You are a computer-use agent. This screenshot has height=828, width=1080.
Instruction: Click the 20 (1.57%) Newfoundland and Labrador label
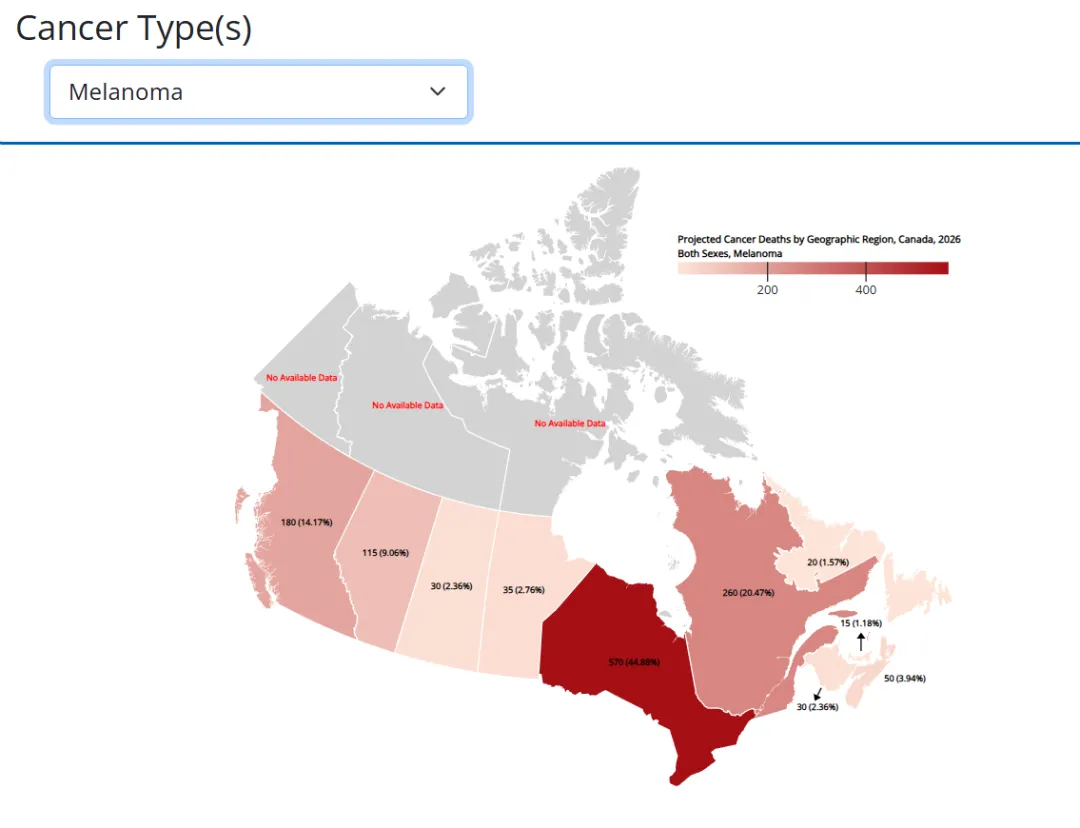(x=828, y=563)
